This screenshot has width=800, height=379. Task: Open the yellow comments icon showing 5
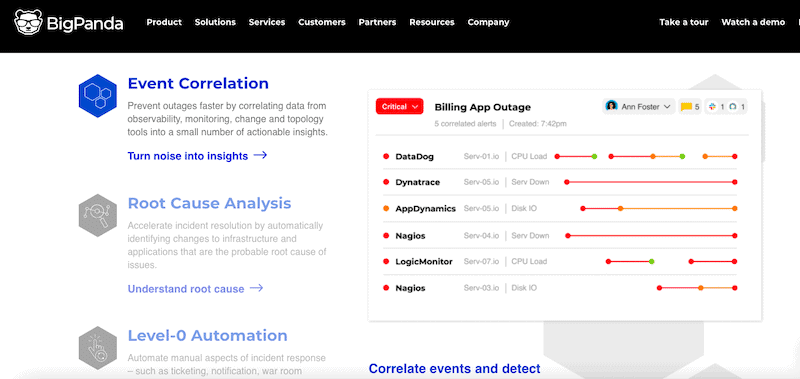pyautogui.click(x=687, y=107)
